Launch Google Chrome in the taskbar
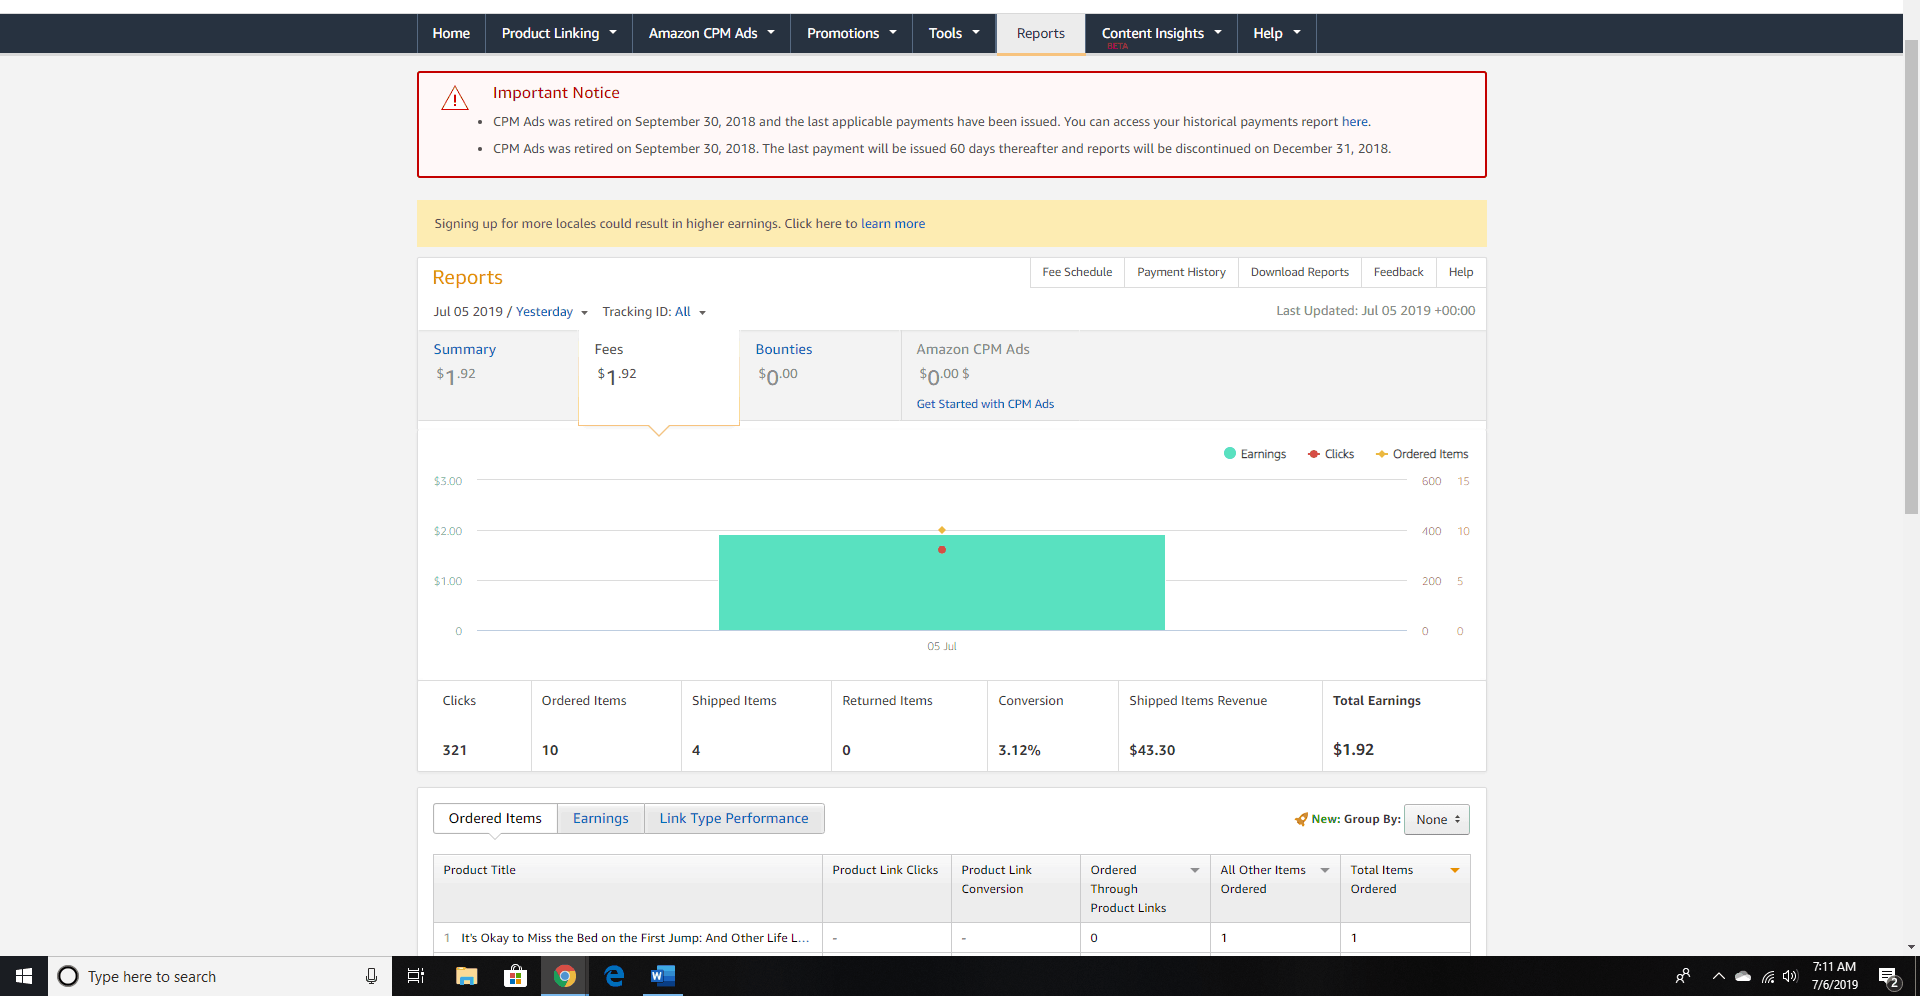The width and height of the screenshot is (1920, 996). coord(565,976)
